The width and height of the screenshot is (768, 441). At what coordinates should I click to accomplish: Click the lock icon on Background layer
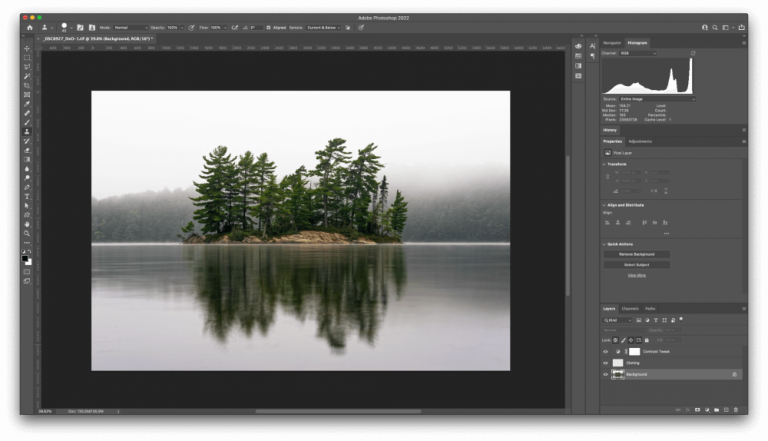click(734, 374)
